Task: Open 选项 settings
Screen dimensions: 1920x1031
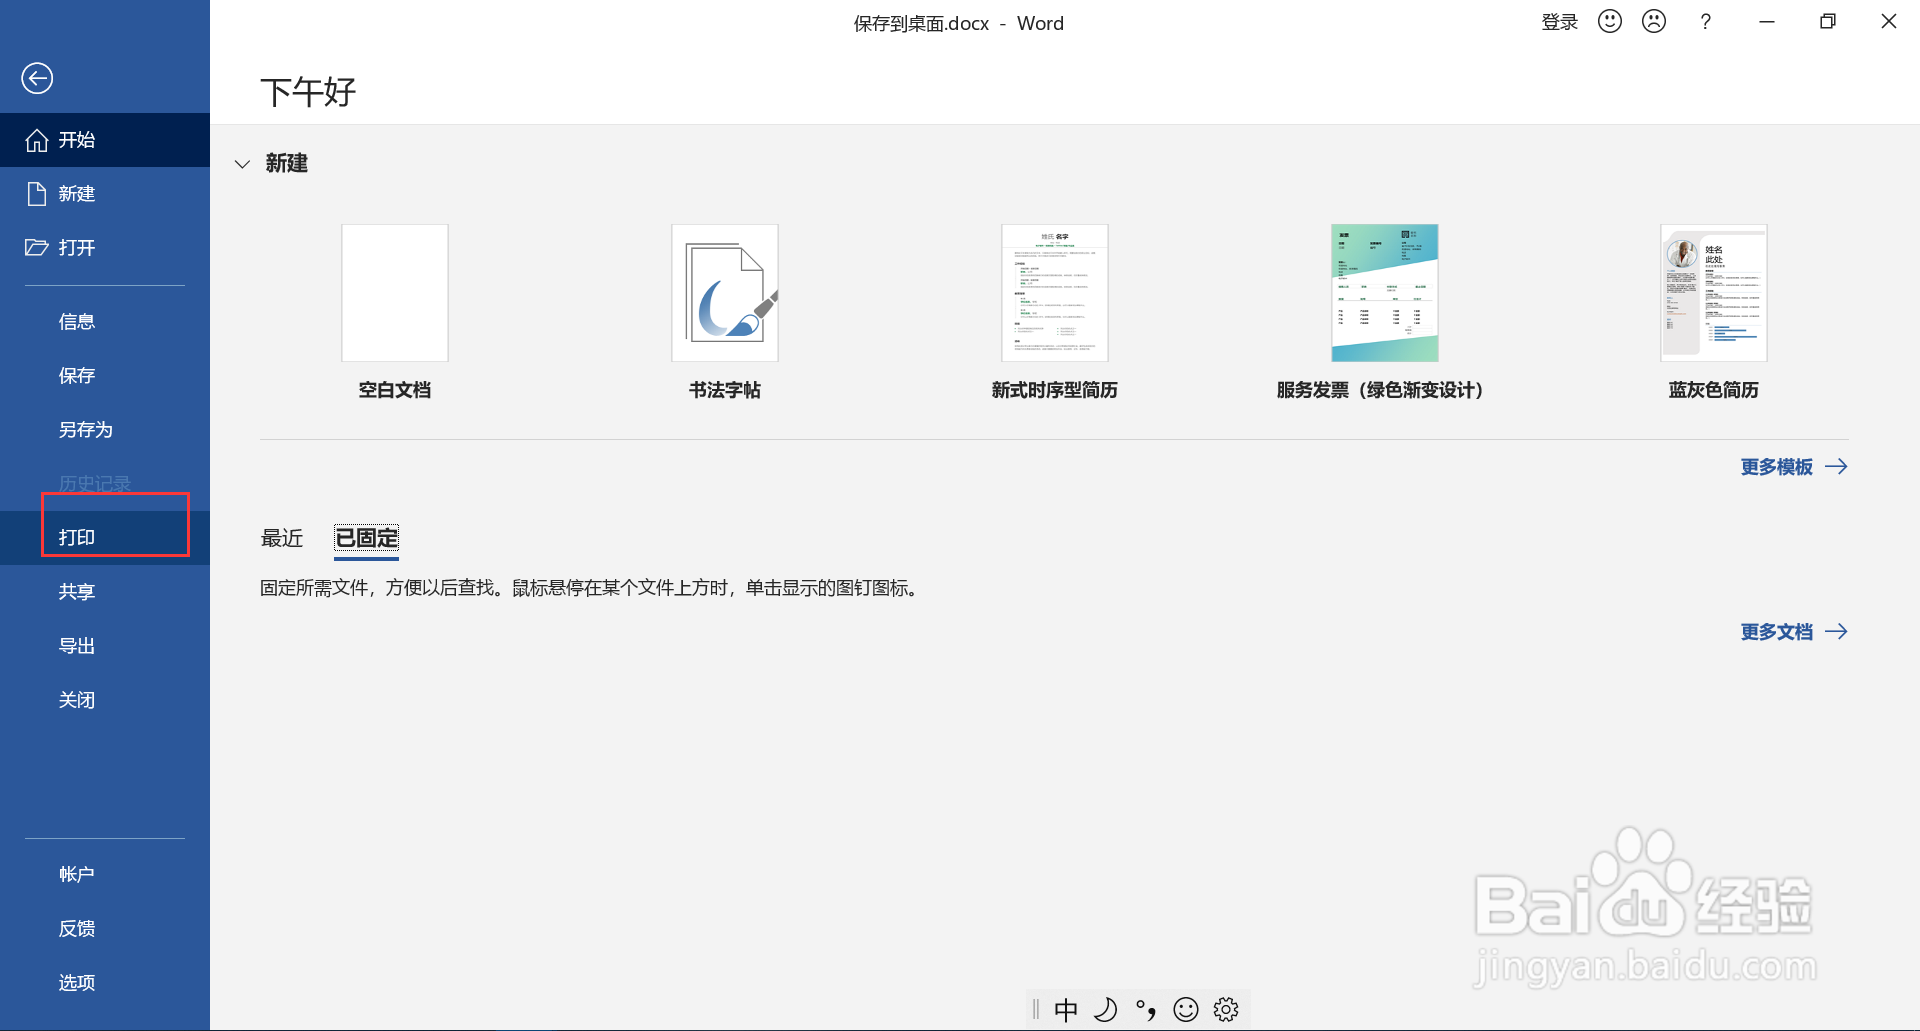Action: (105, 983)
